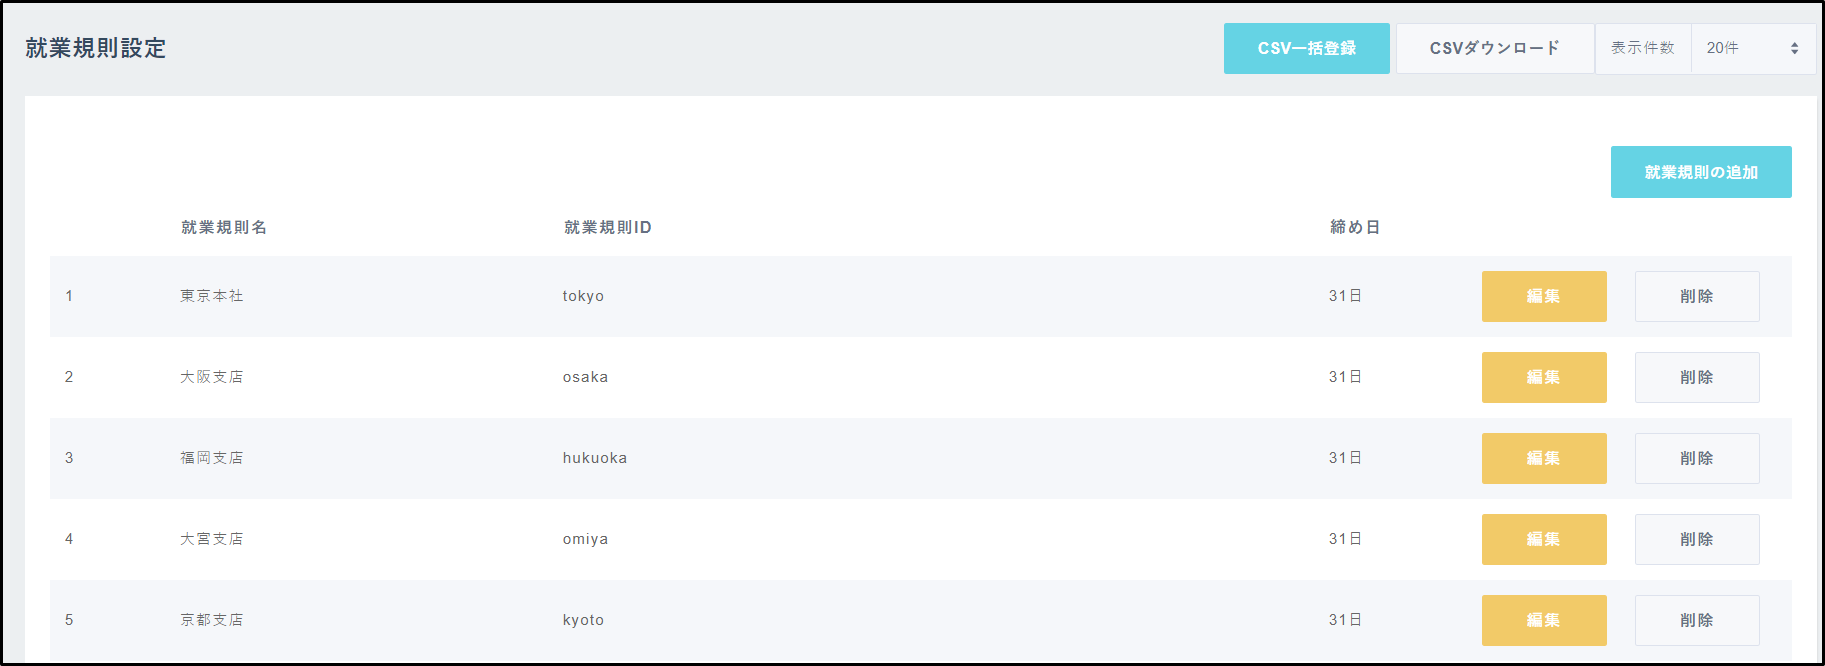Viewport: 1825px width, 666px height.
Task: Open the 表示件数 20件 dropdown
Action: (x=1752, y=48)
